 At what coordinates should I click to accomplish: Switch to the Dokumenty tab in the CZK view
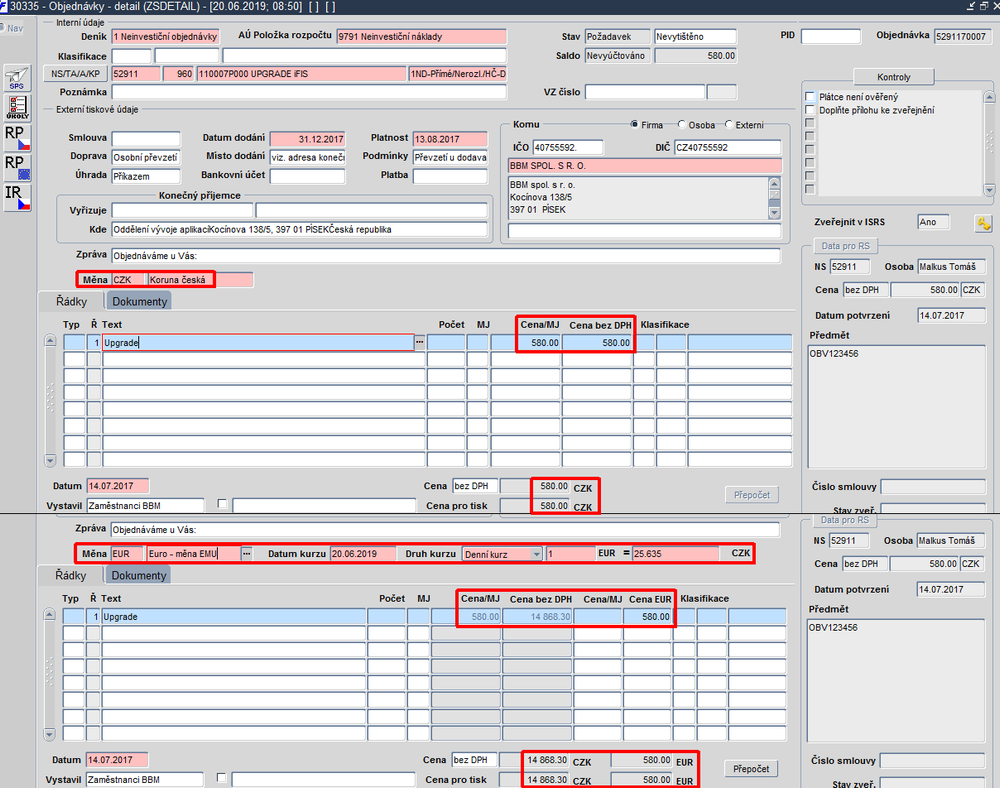[x=139, y=302]
